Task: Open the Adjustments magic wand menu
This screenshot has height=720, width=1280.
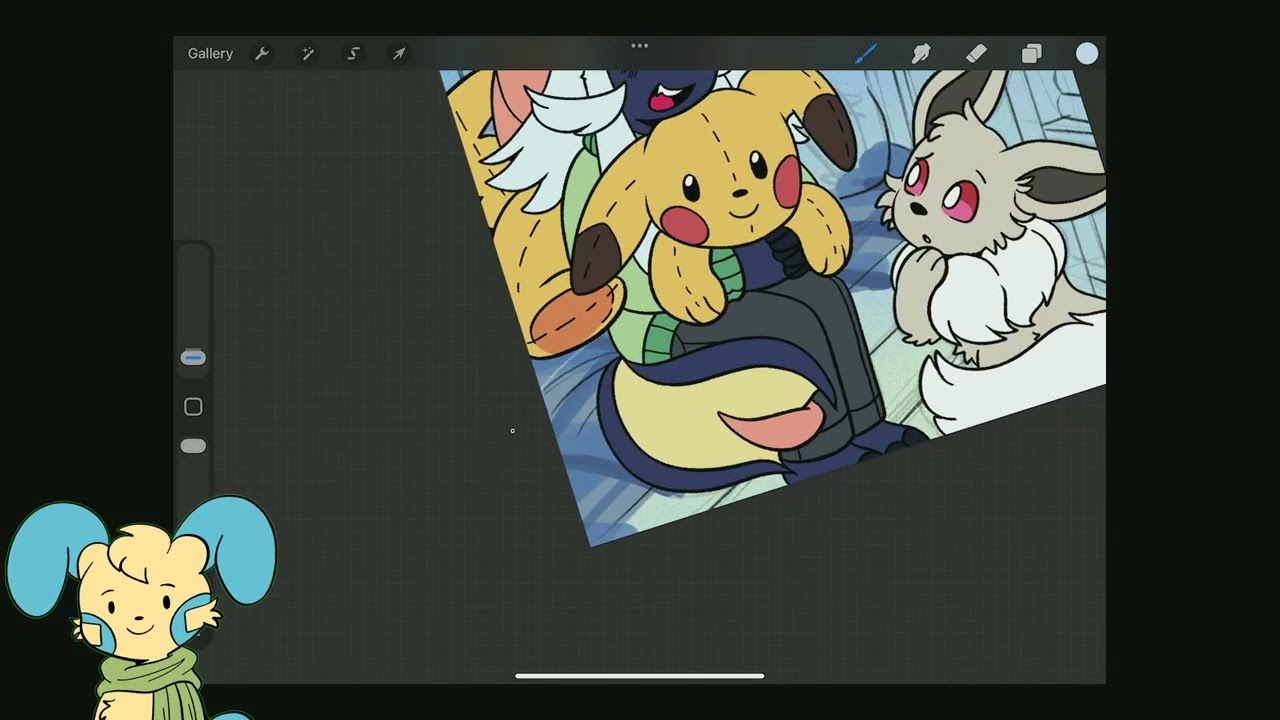Action: pos(308,53)
